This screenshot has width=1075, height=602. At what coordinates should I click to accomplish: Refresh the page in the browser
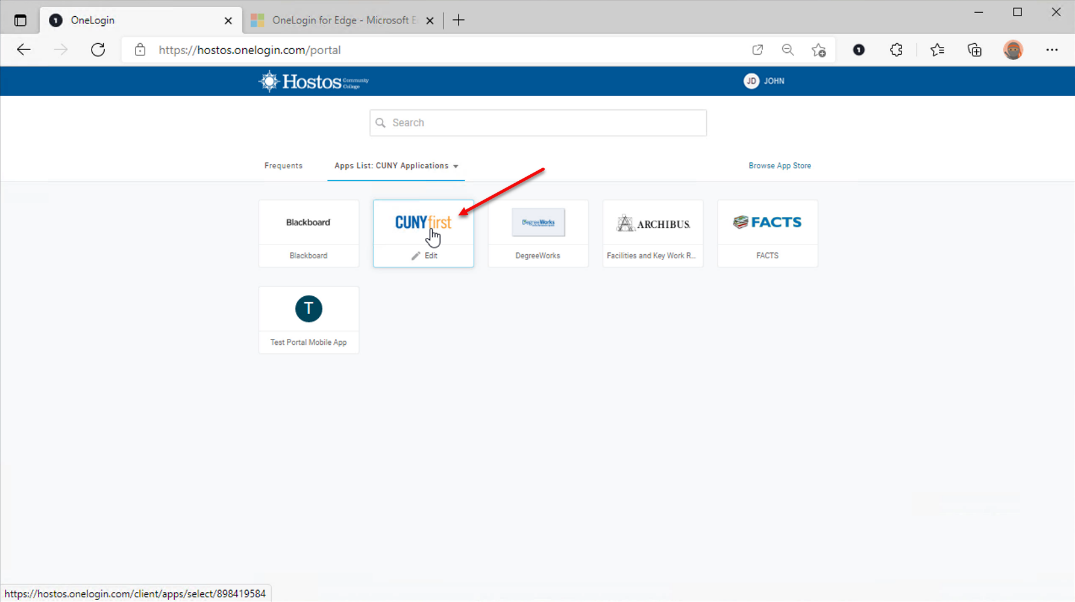tap(98, 50)
